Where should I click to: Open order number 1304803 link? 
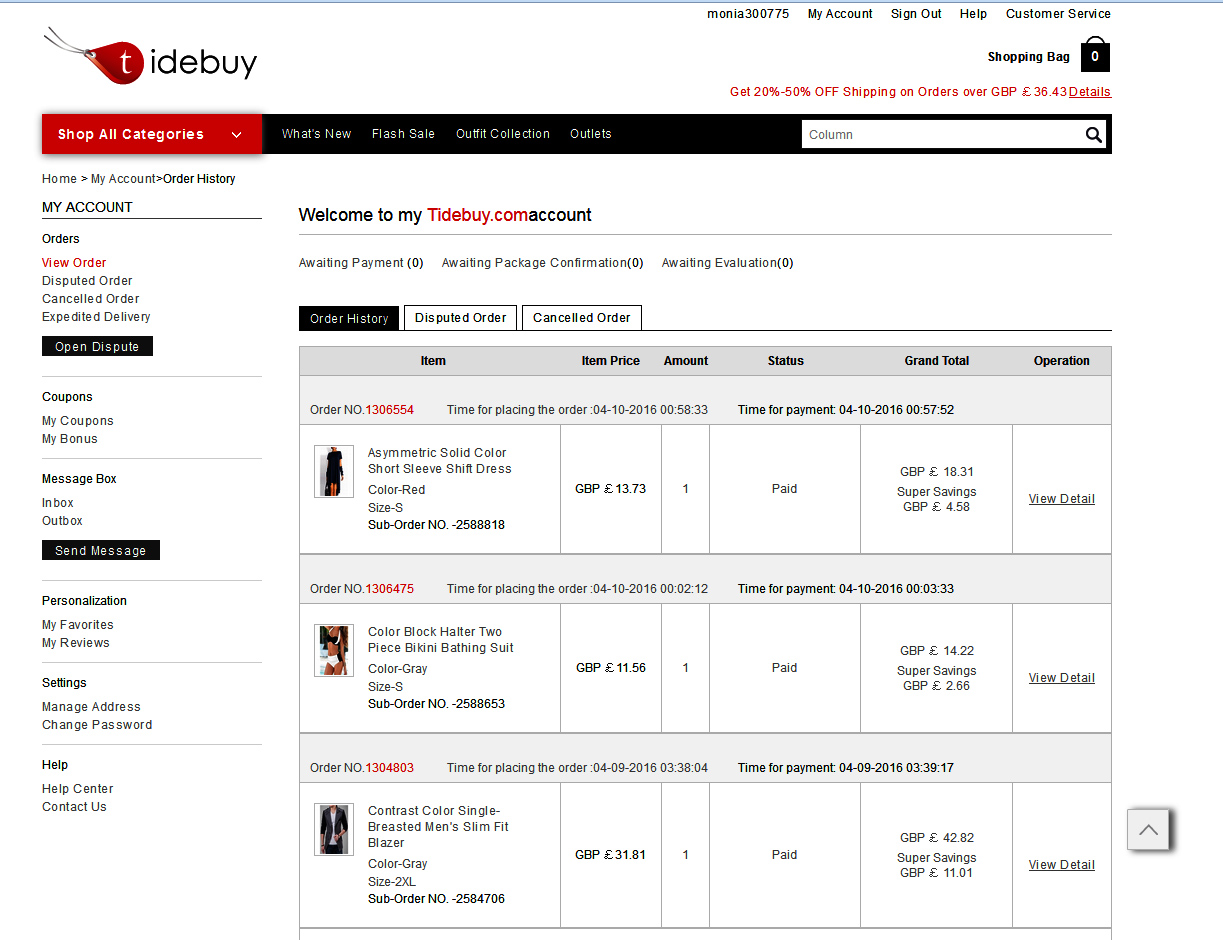click(389, 768)
